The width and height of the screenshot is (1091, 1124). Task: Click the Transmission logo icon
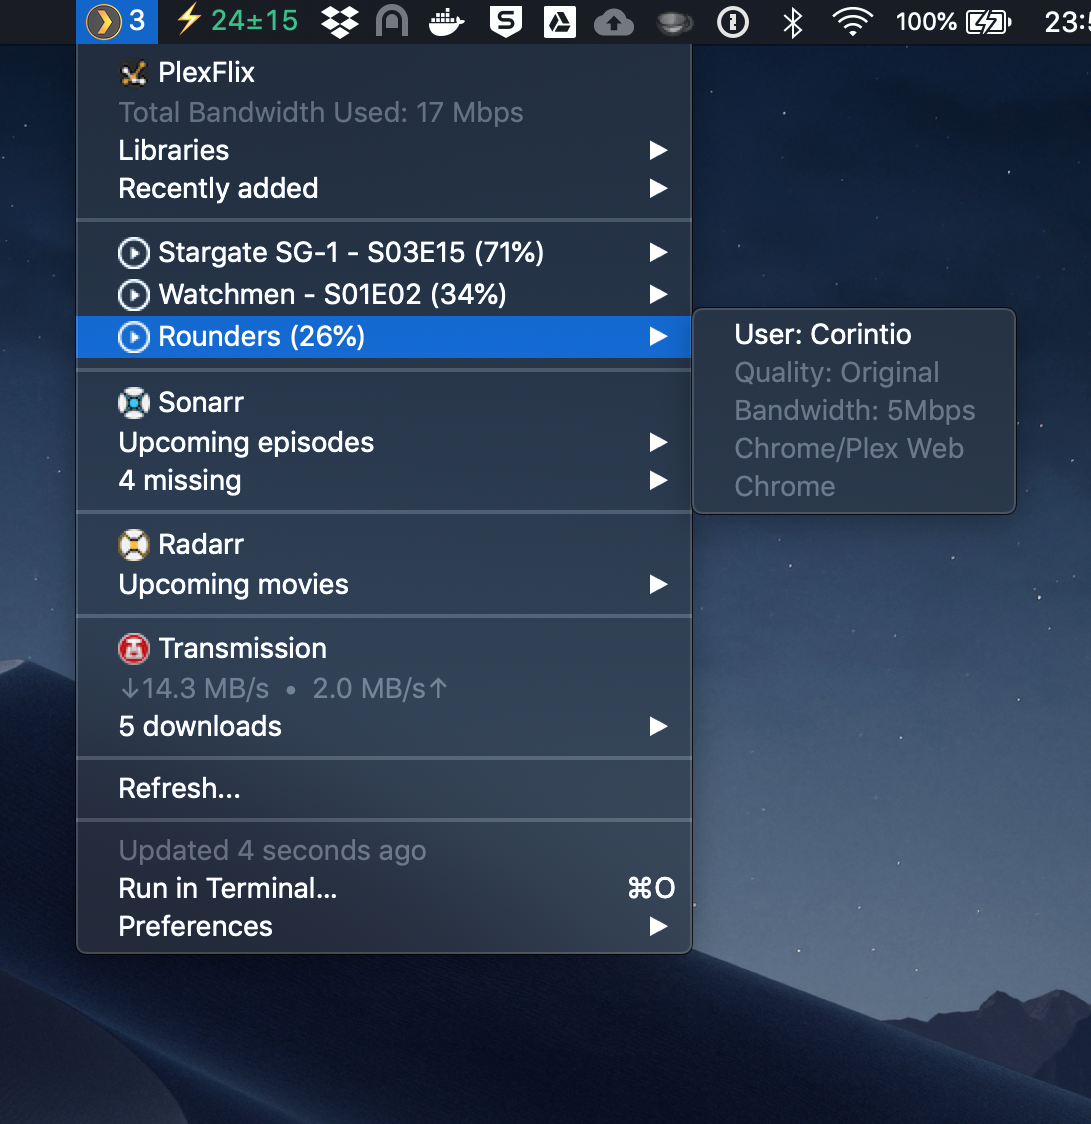[134, 649]
